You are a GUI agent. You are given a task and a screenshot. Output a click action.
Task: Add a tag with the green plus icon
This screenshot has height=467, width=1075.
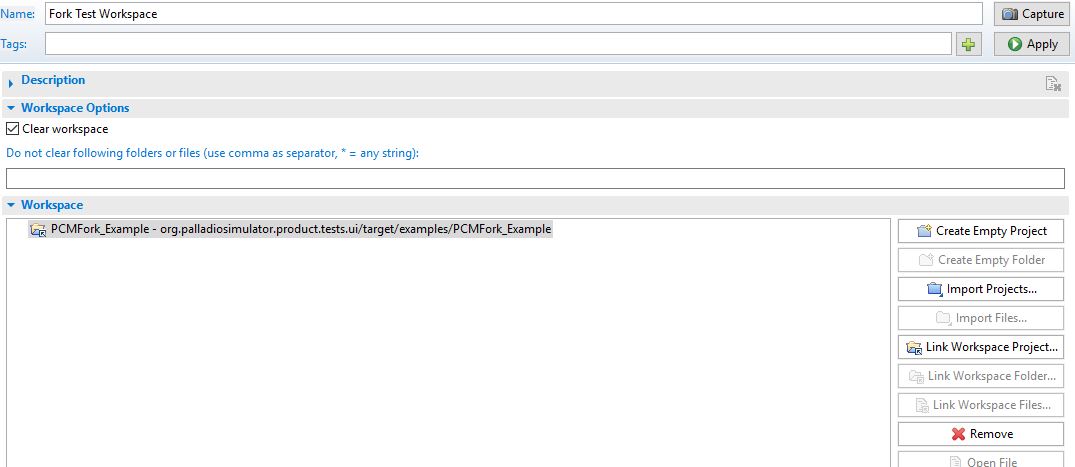tap(968, 44)
